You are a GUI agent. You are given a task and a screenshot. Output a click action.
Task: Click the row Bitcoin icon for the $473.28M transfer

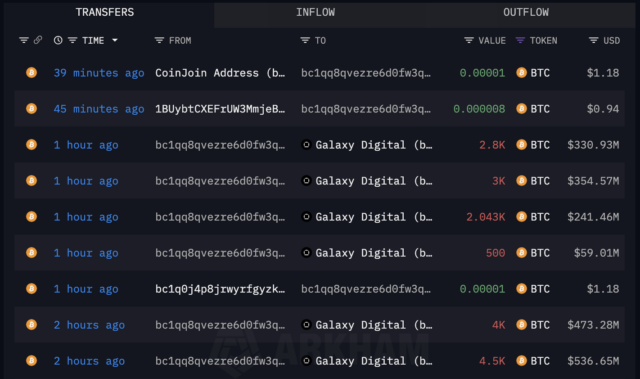[31, 324]
